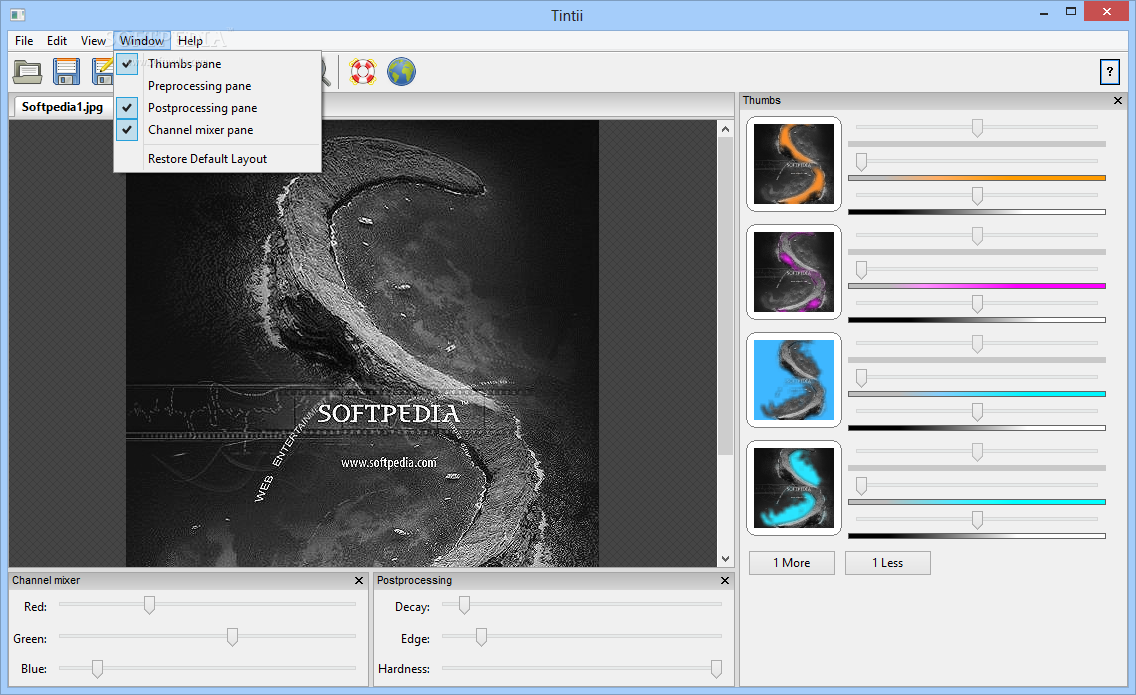Click the canvas scrollbar up arrow
The width and height of the screenshot is (1136, 695).
click(725, 129)
